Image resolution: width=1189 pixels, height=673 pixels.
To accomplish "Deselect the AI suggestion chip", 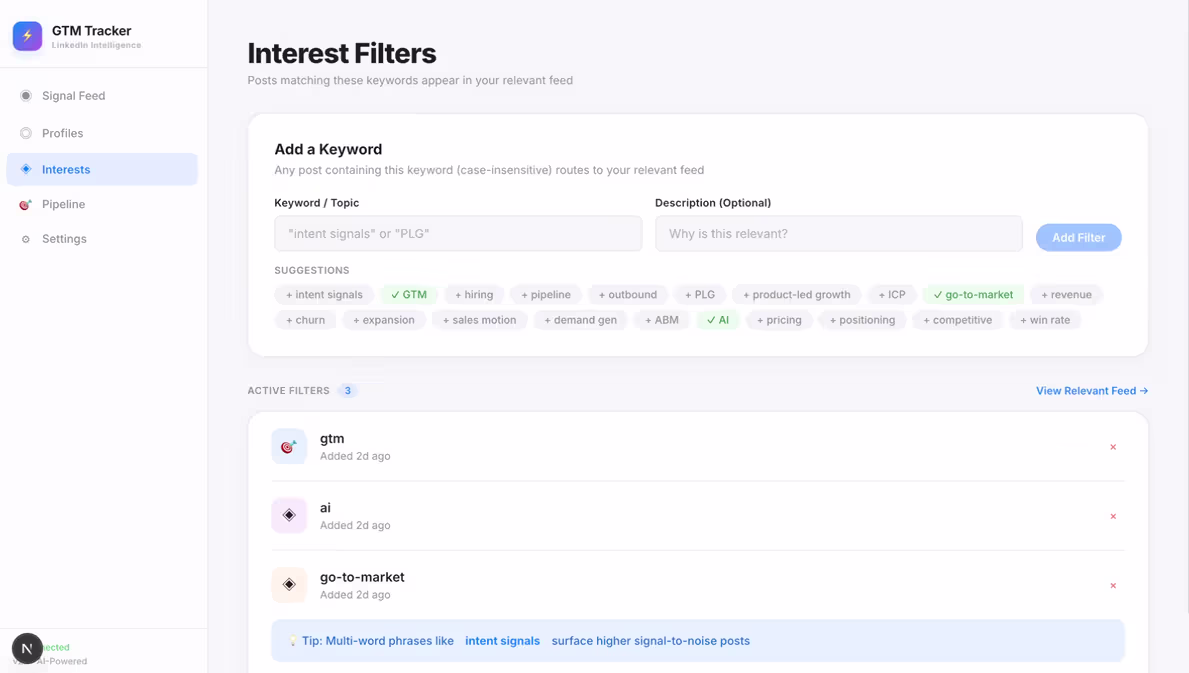I will [717, 319].
